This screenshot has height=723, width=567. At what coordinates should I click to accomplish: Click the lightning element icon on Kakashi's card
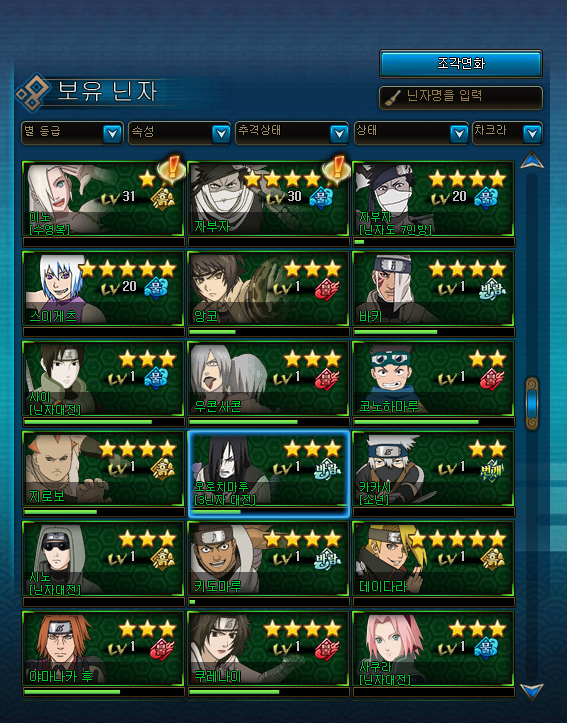[x=492, y=470]
